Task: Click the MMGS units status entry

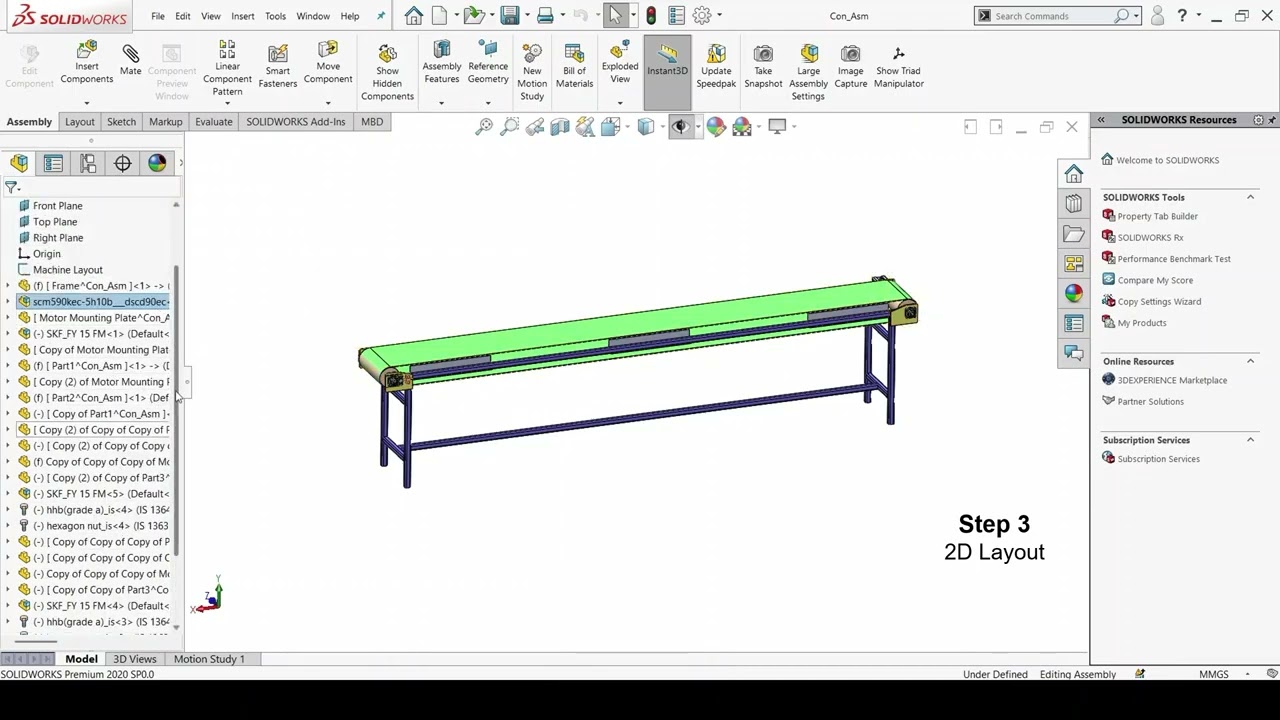Action: [x=1214, y=675]
